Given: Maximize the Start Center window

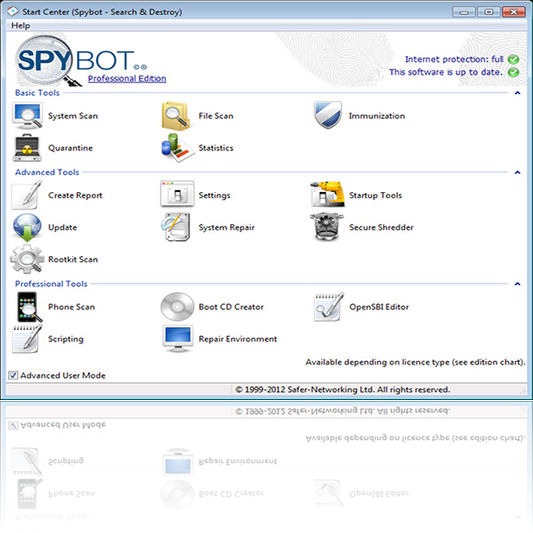Looking at the screenshot, I should tap(489, 12).
